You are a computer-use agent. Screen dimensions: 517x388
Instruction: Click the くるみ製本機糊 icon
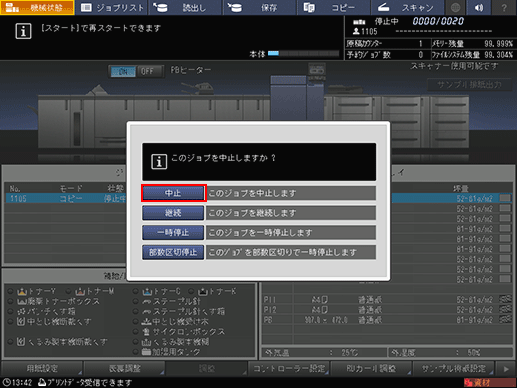(x=147, y=342)
